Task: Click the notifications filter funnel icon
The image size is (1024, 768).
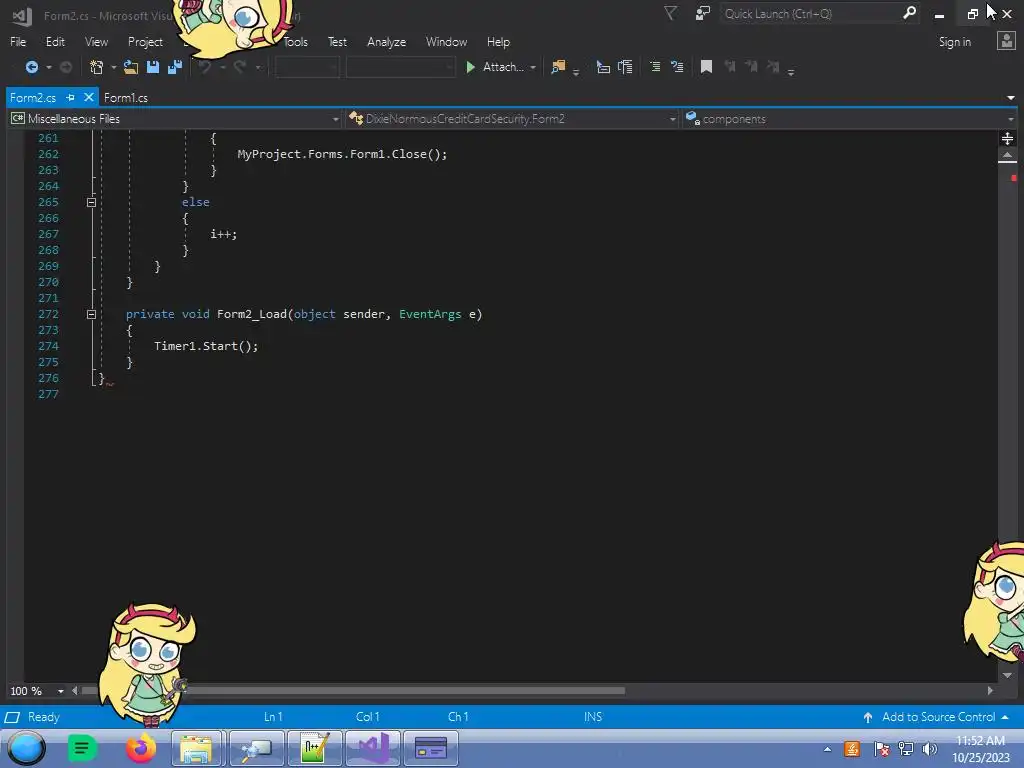Action: (x=670, y=13)
